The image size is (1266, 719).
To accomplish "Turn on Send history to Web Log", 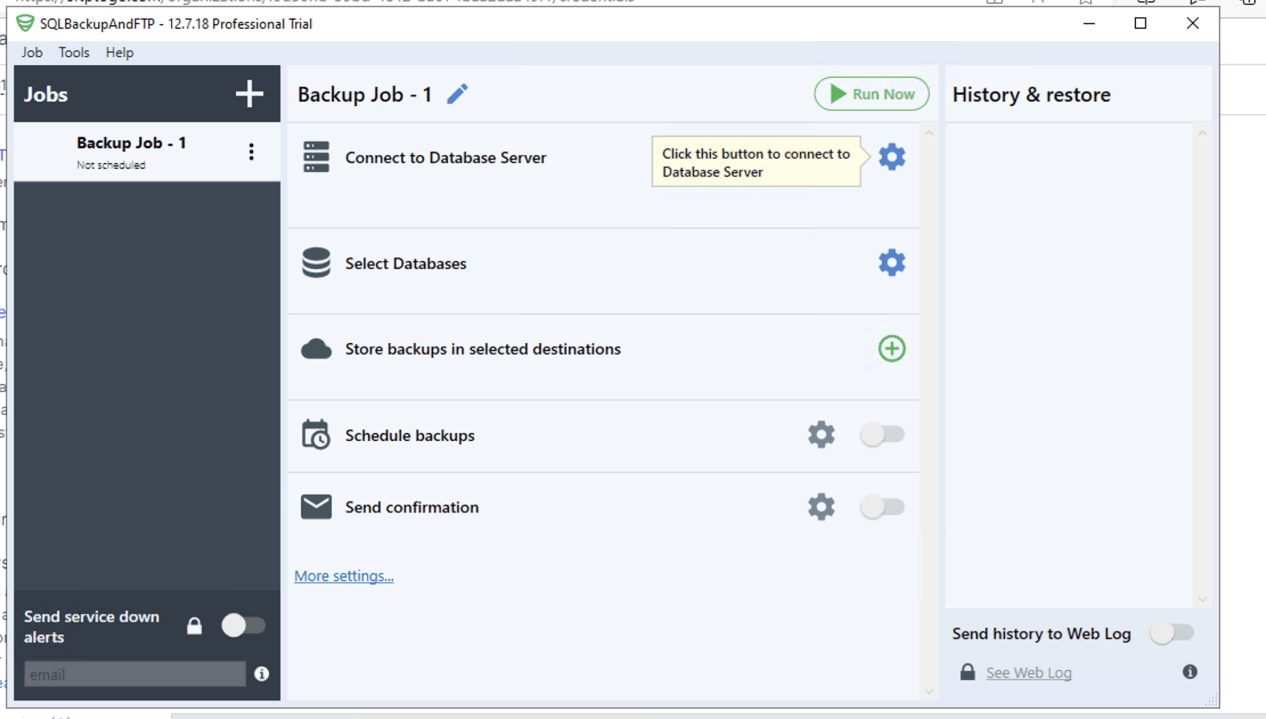I will coord(1171,633).
